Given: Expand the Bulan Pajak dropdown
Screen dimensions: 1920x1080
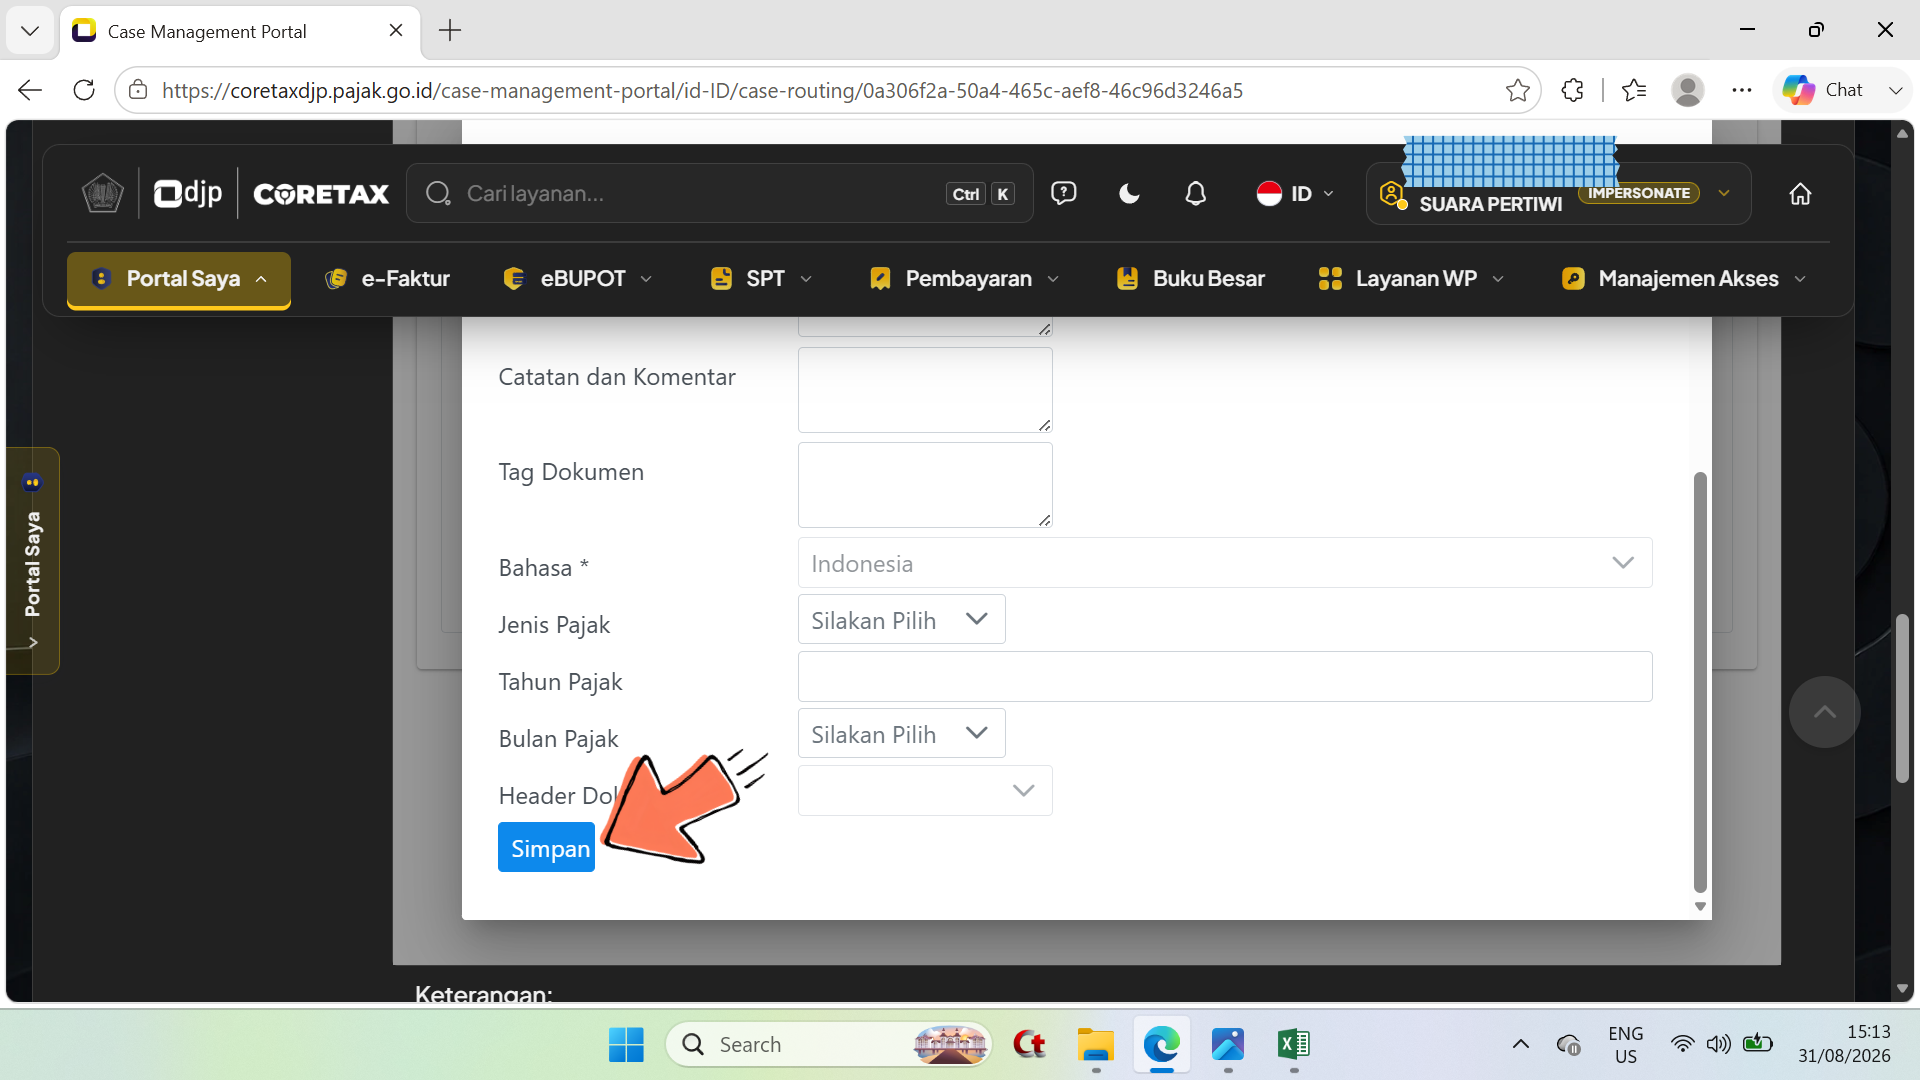Looking at the screenshot, I should [x=901, y=734].
